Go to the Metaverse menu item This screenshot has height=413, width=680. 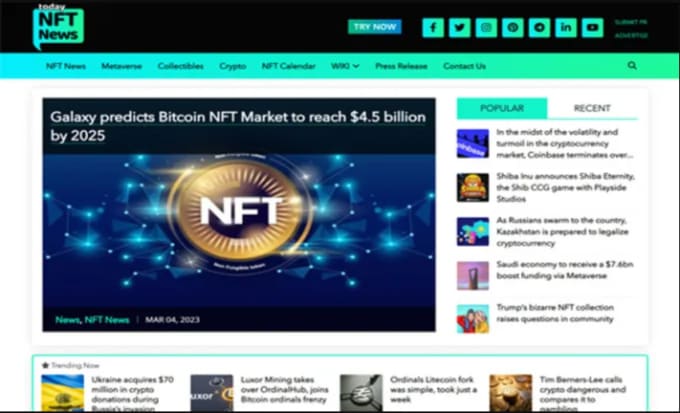point(121,66)
